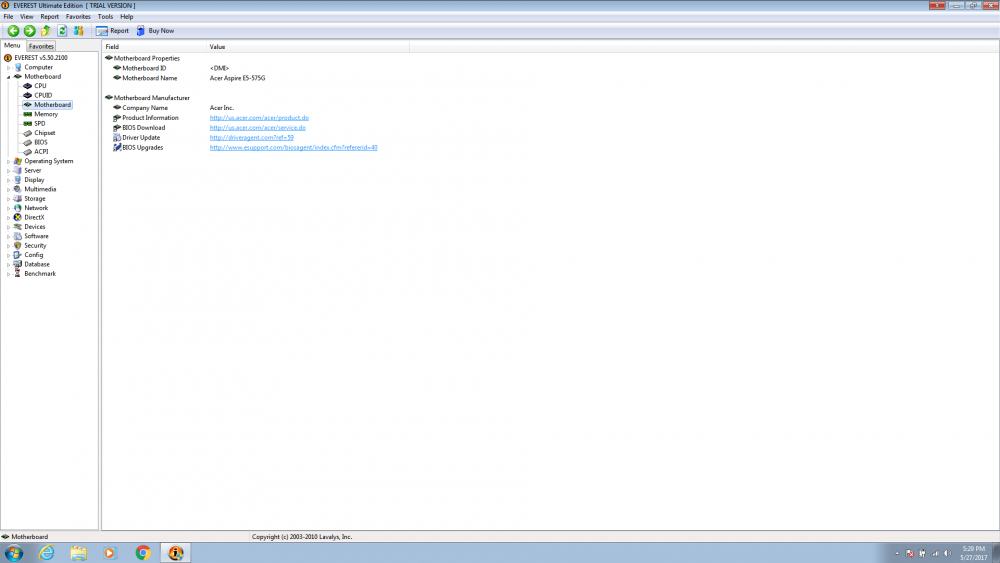This screenshot has width=1000, height=563.
Task: Click the Software category icon
Action: pyautogui.click(x=18, y=236)
